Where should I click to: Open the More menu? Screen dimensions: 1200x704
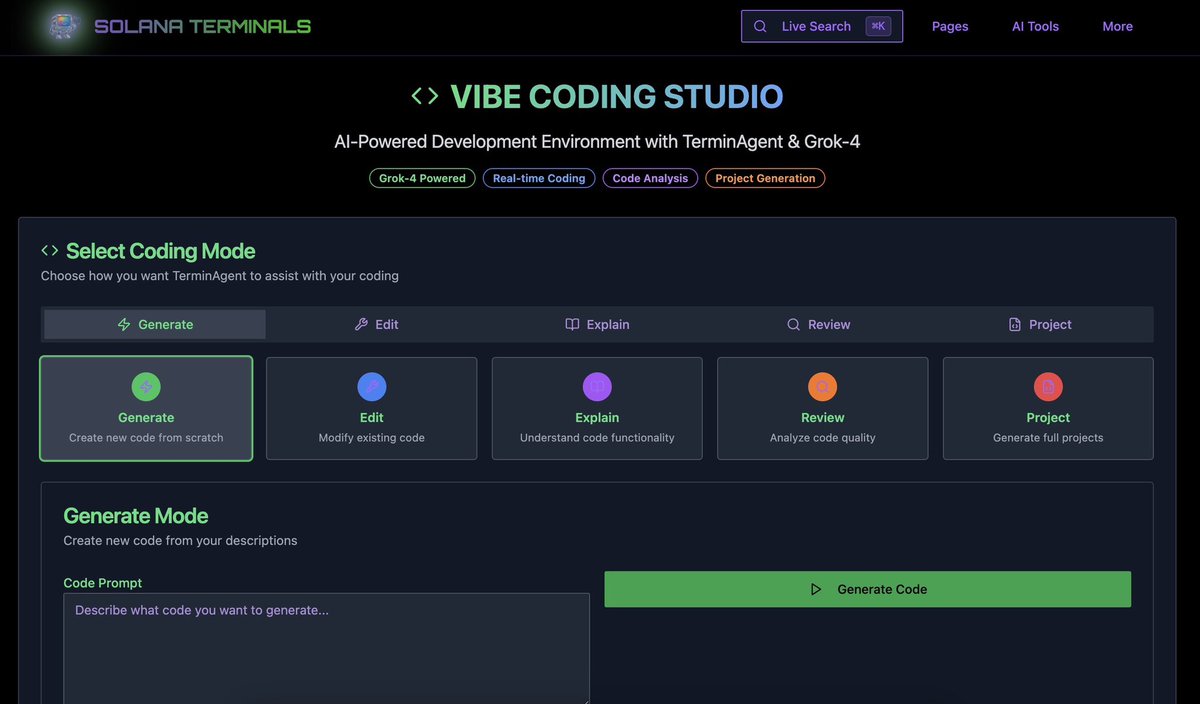tap(1118, 26)
